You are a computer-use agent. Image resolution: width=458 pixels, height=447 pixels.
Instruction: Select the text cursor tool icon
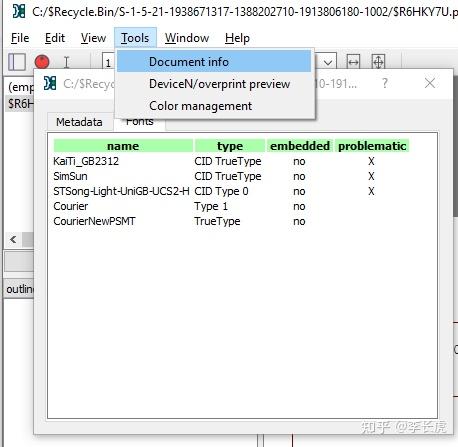66,62
